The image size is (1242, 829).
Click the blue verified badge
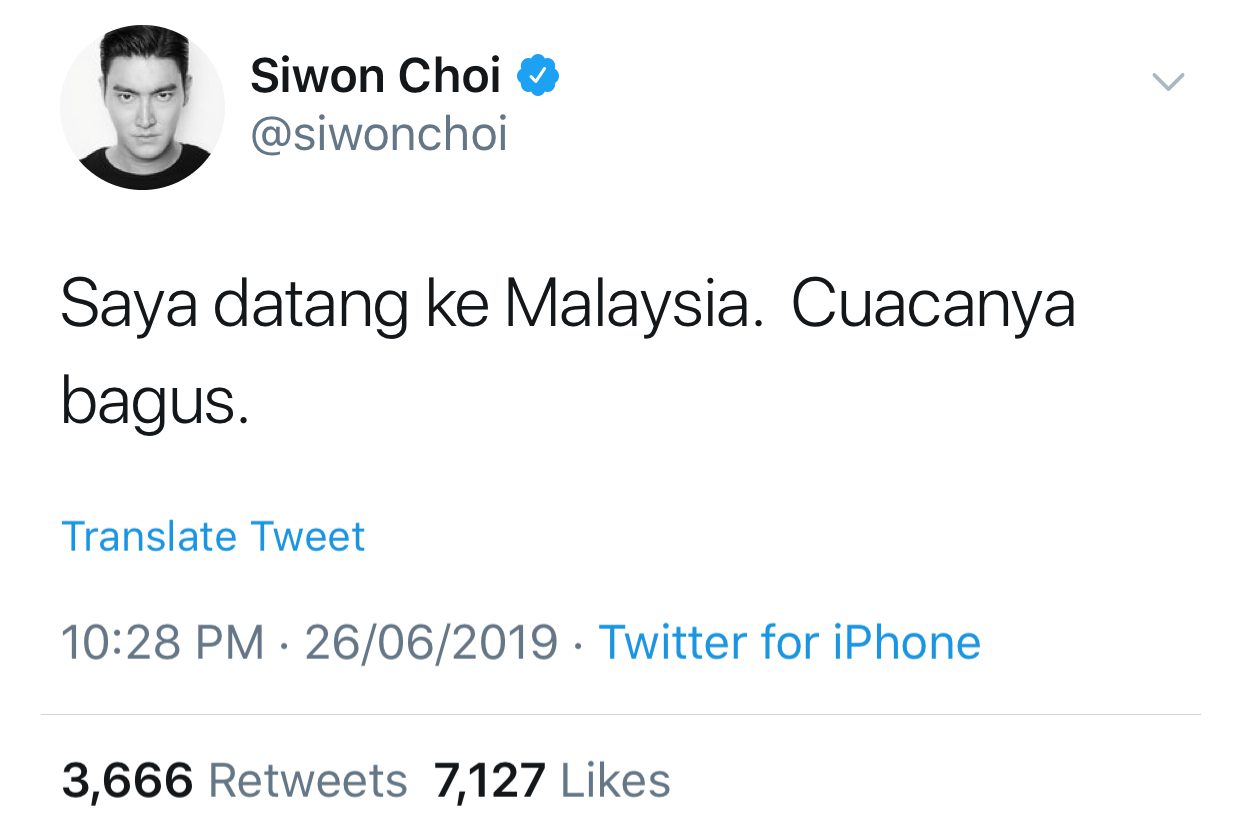coord(537,77)
